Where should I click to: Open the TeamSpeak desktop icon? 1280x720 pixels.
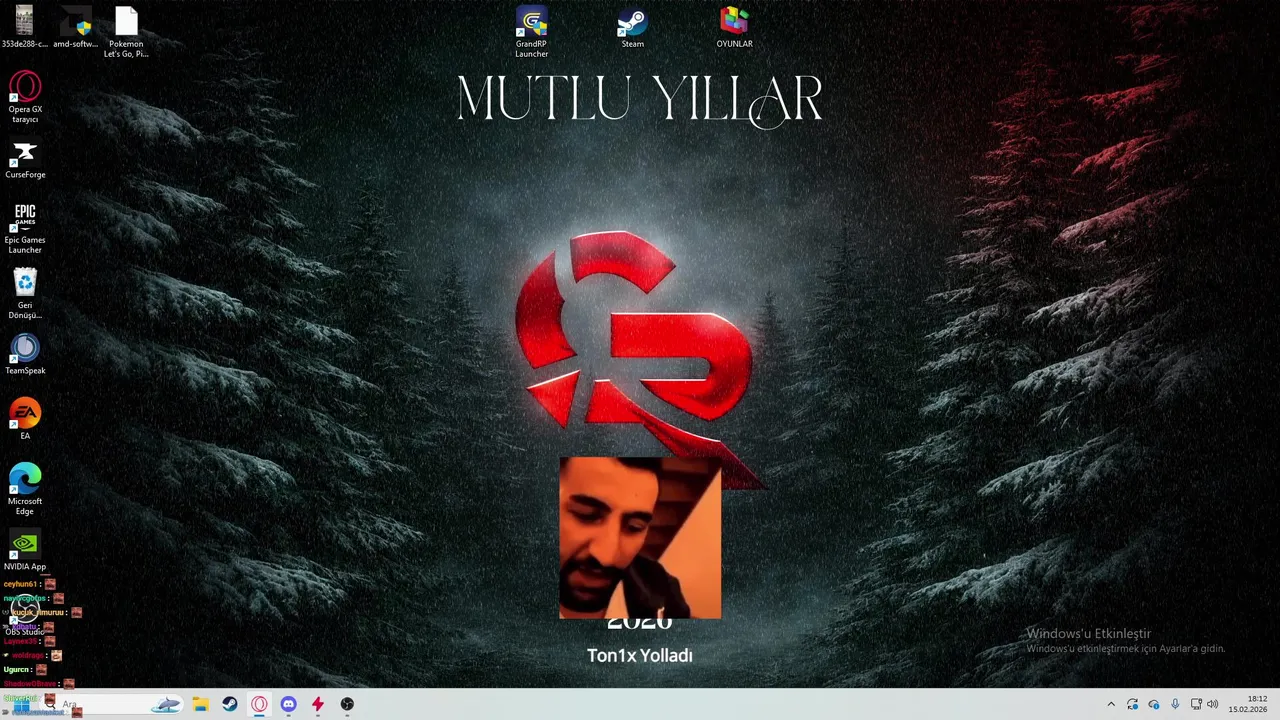click(x=25, y=355)
